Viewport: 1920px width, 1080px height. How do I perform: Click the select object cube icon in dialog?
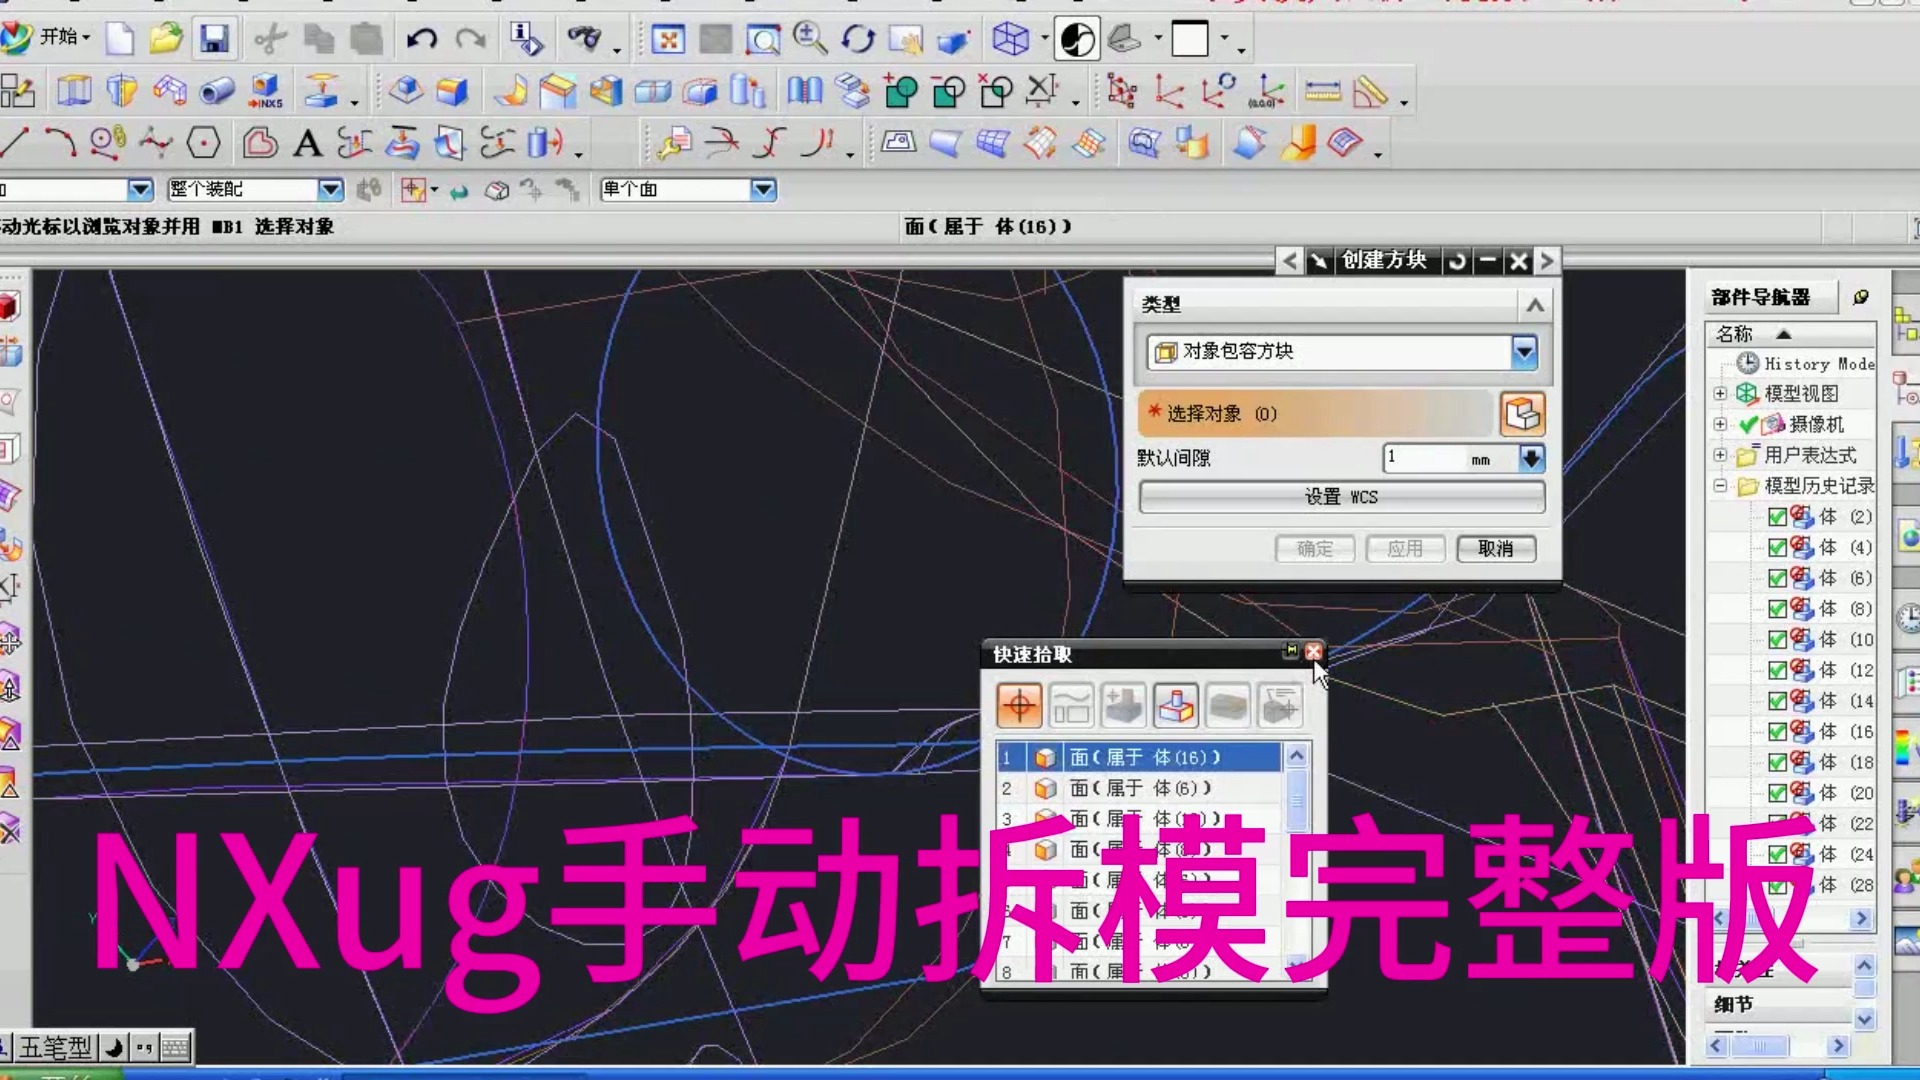[1522, 413]
